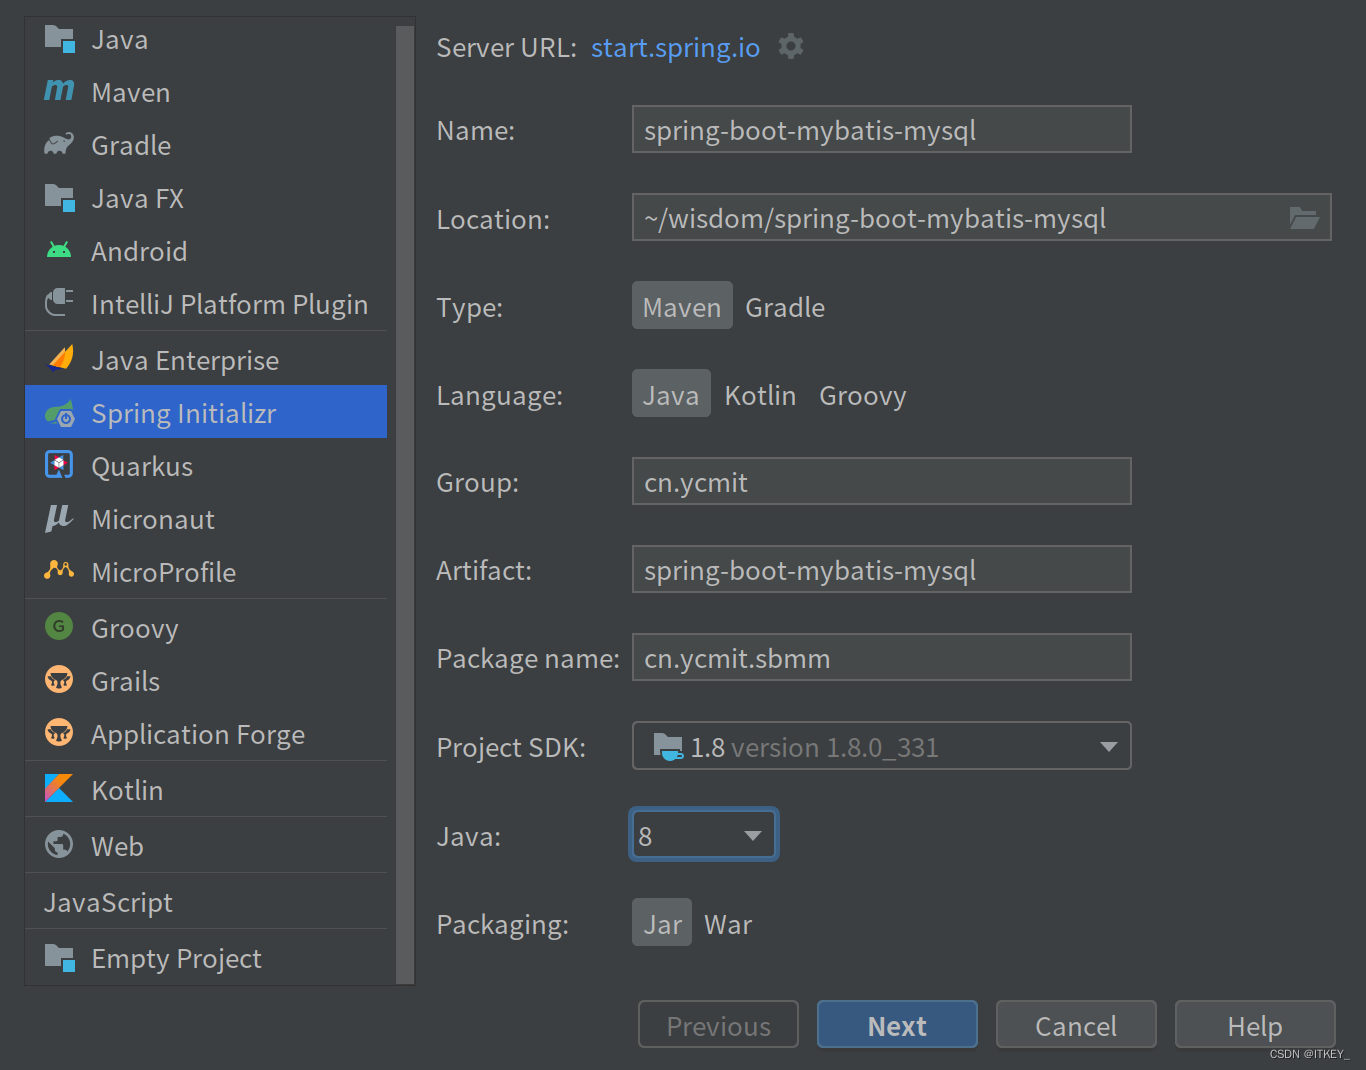The image size is (1366, 1070).
Task: Choose Java as the language
Action: pyautogui.click(x=671, y=395)
